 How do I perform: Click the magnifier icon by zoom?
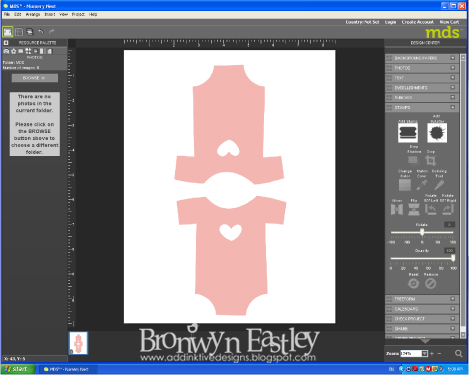(458, 353)
